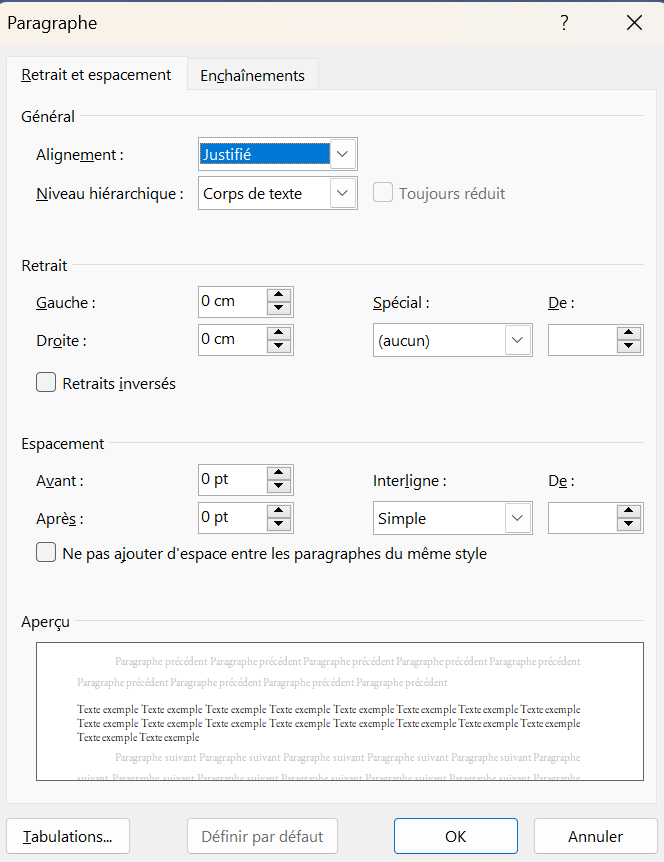The height and width of the screenshot is (862, 664).
Task: Decrease Gauche indent with down arrow
Action: point(279,308)
